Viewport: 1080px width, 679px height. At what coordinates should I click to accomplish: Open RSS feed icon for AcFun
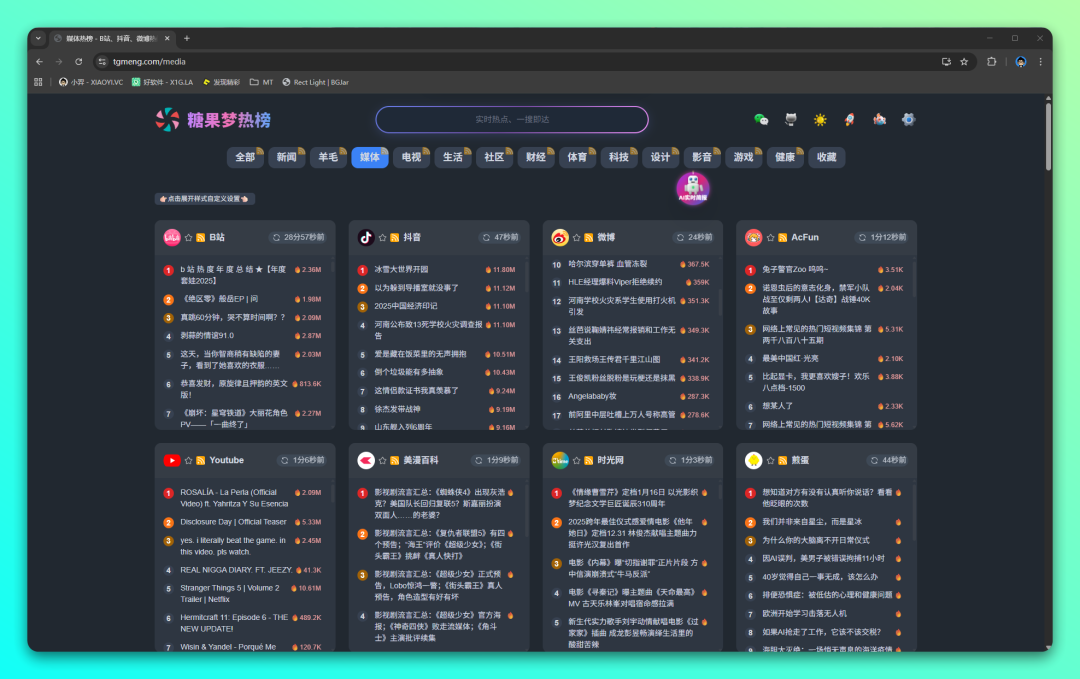point(782,238)
